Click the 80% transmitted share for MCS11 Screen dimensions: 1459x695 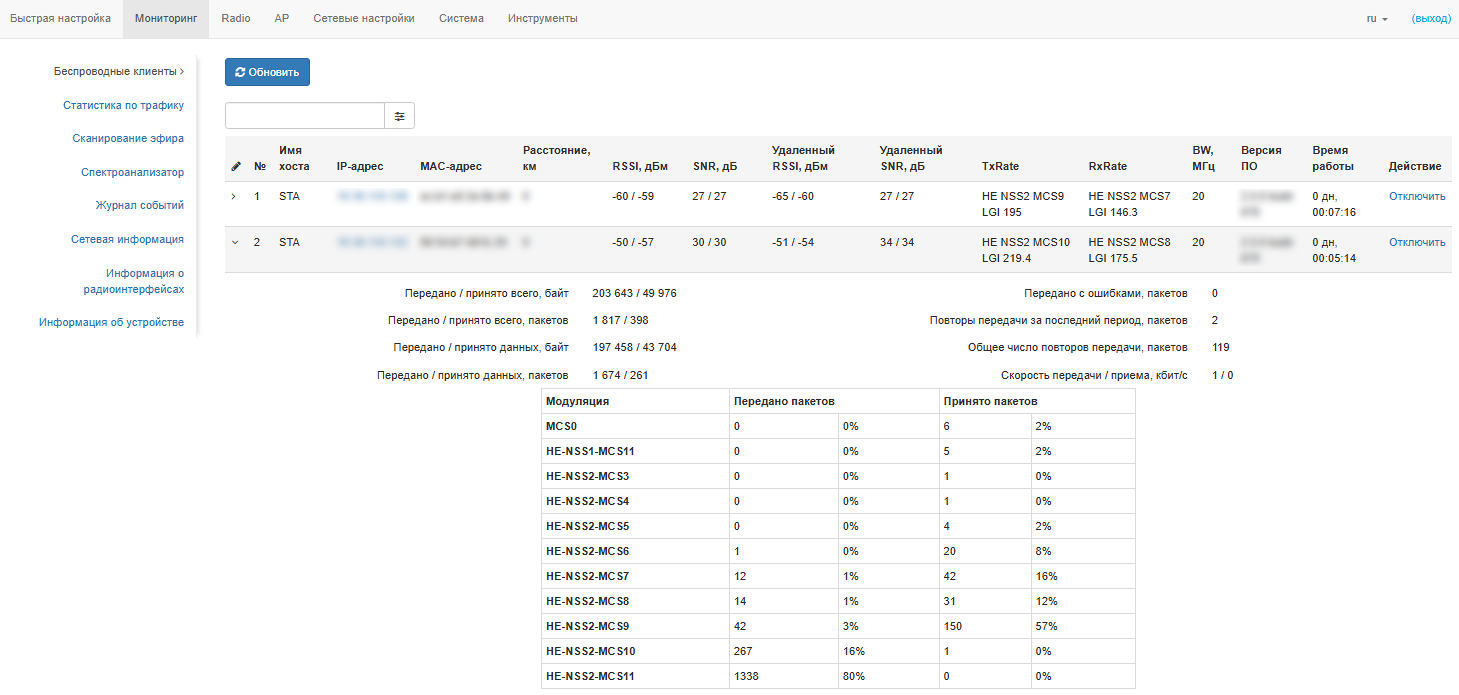[x=854, y=676]
